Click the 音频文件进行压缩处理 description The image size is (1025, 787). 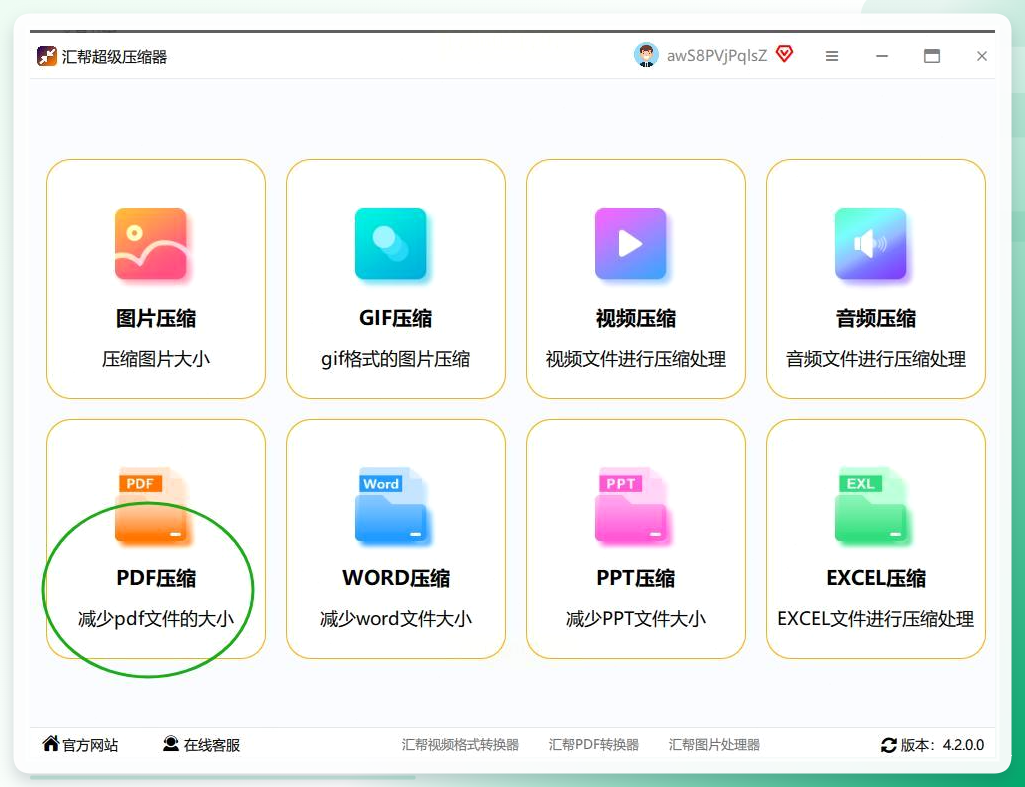pos(875,359)
